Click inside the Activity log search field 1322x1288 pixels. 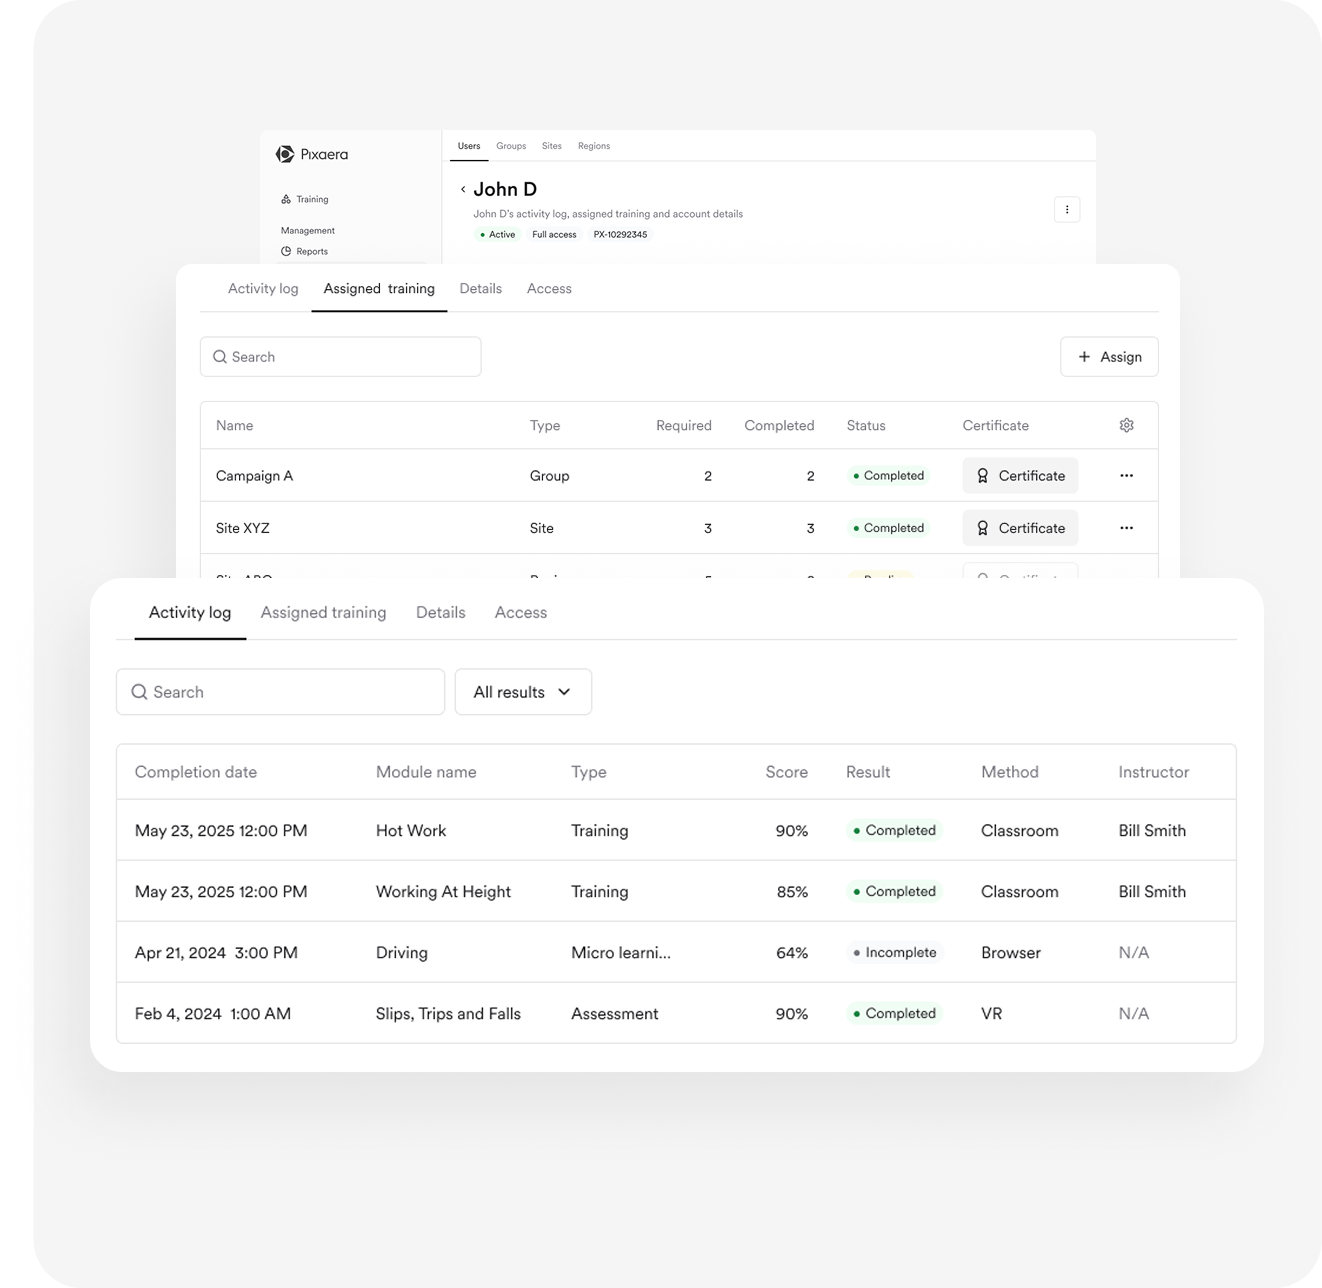pos(280,691)
